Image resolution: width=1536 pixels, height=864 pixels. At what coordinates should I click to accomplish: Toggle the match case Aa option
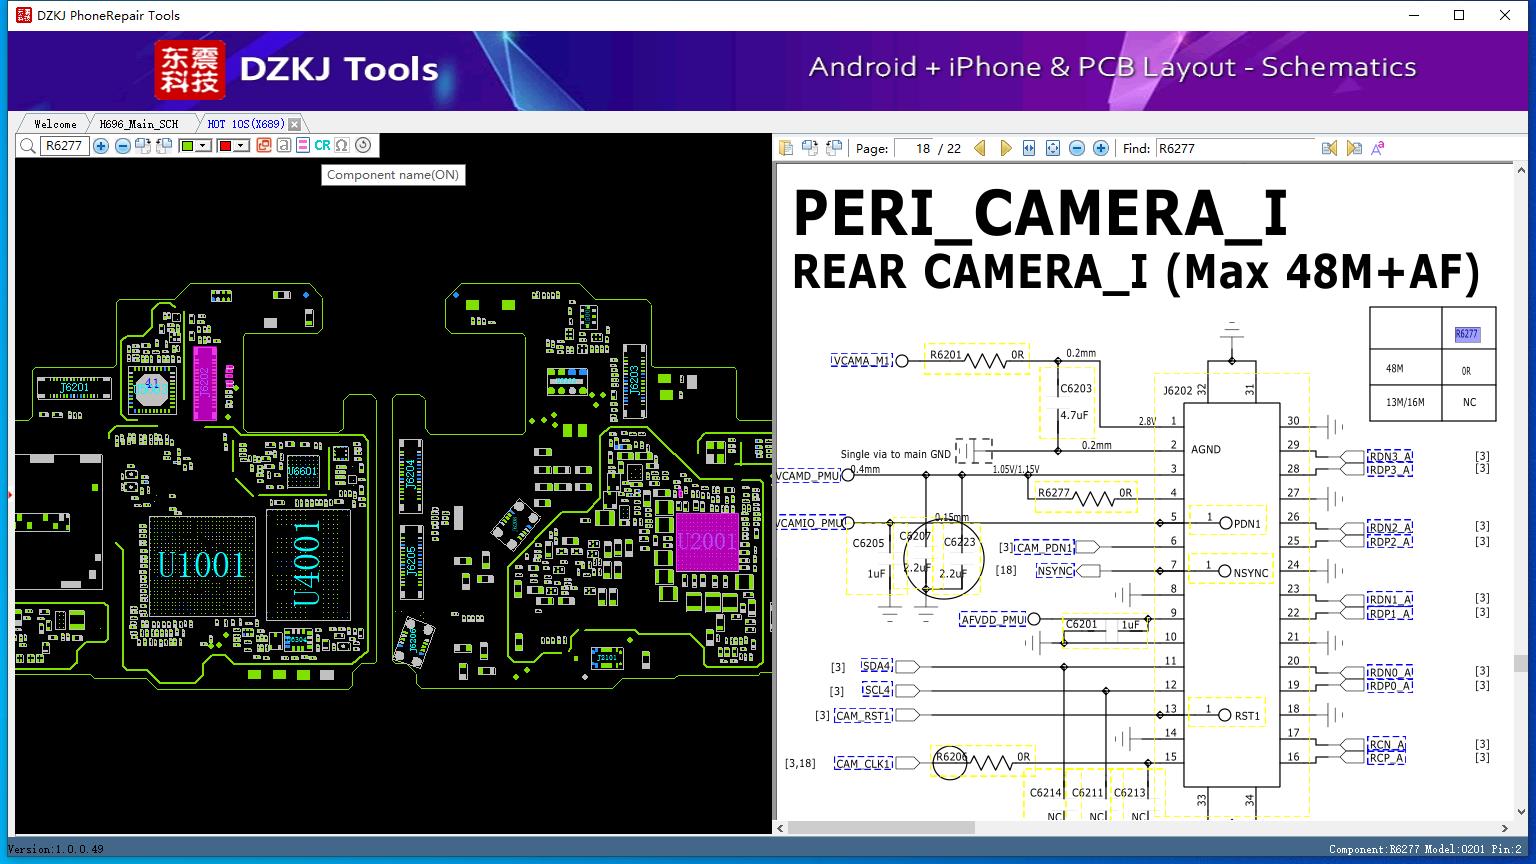[1378, 148]
